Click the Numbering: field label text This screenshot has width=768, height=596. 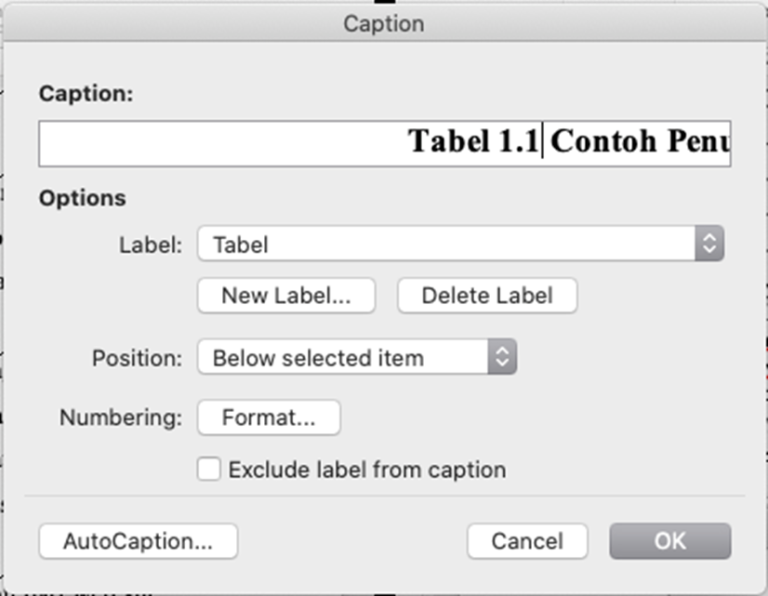(x=121, y=418)
